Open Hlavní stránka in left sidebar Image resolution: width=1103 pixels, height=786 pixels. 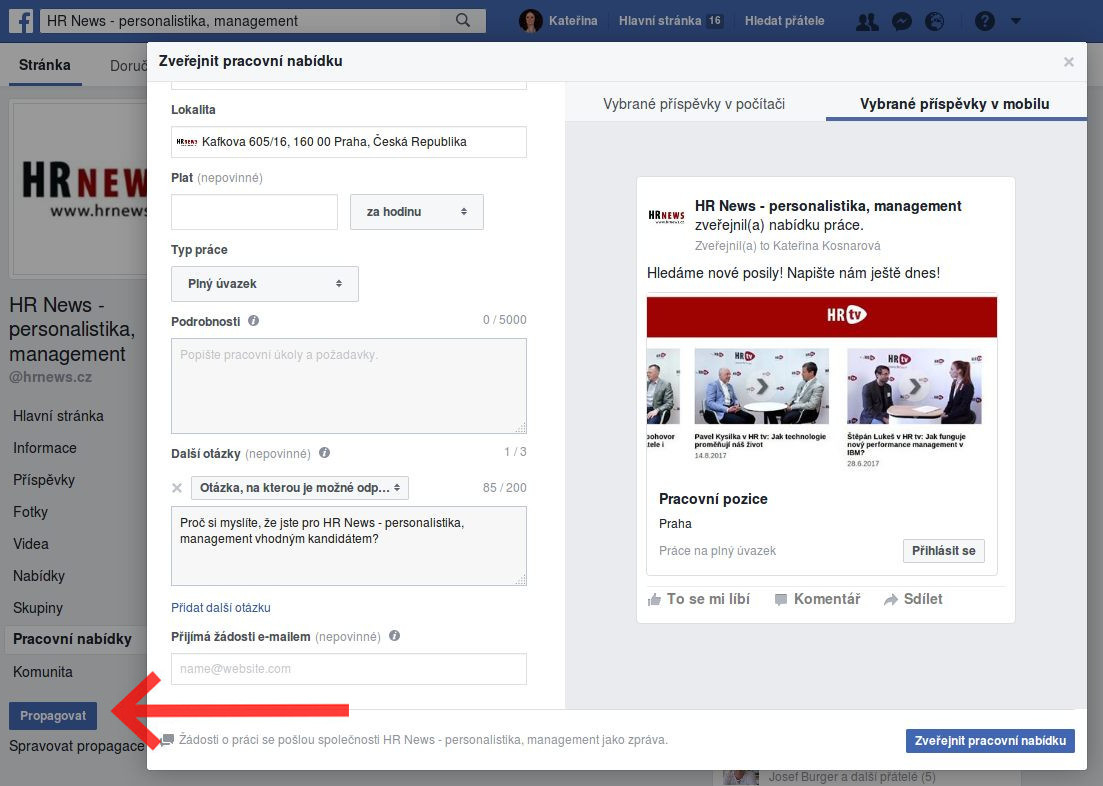(x=58, y=416)
